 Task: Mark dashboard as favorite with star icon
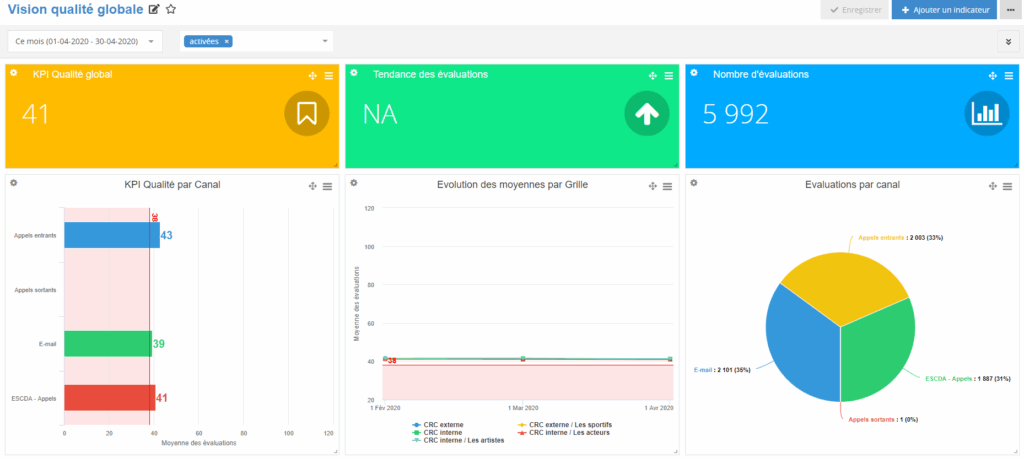tap(171, 10)
